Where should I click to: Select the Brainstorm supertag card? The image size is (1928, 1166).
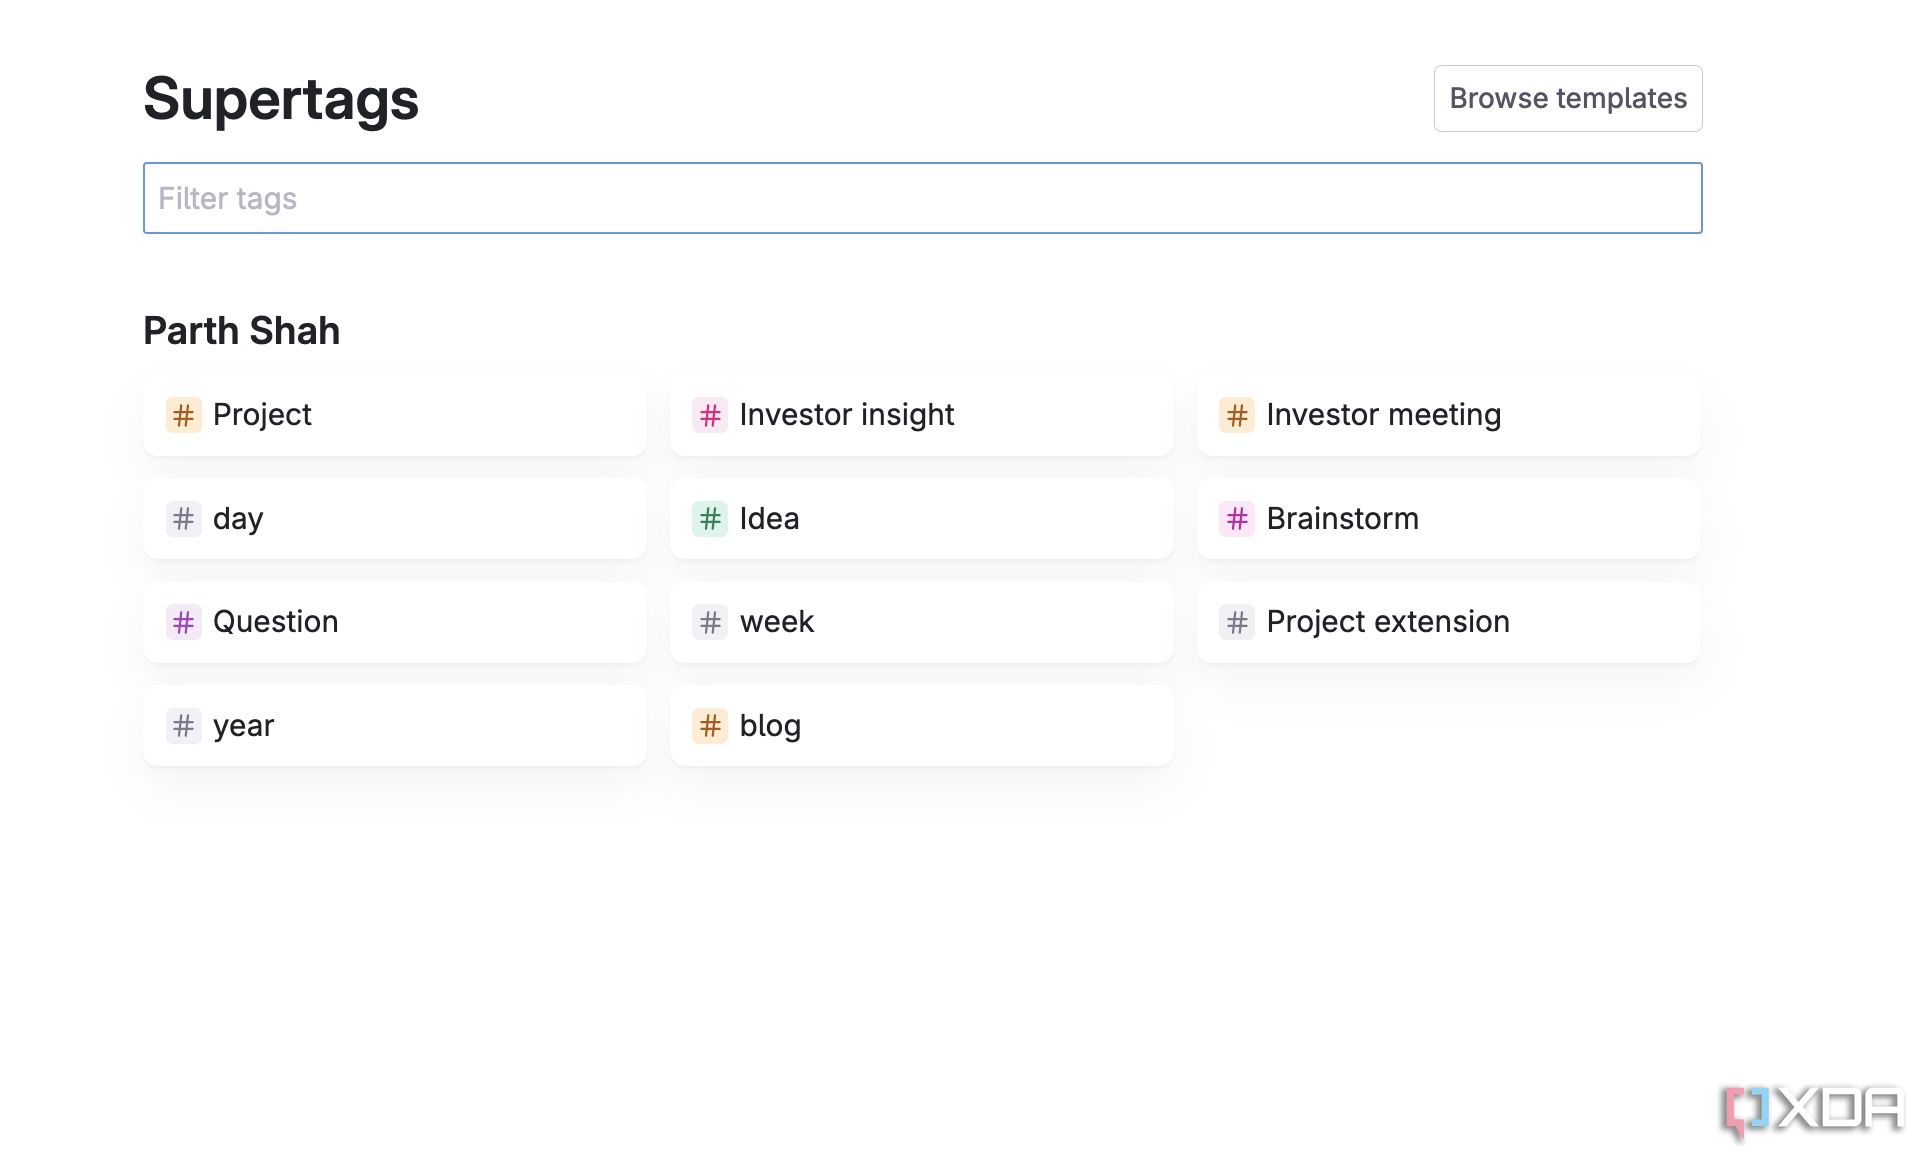(x=1448, y=519)
